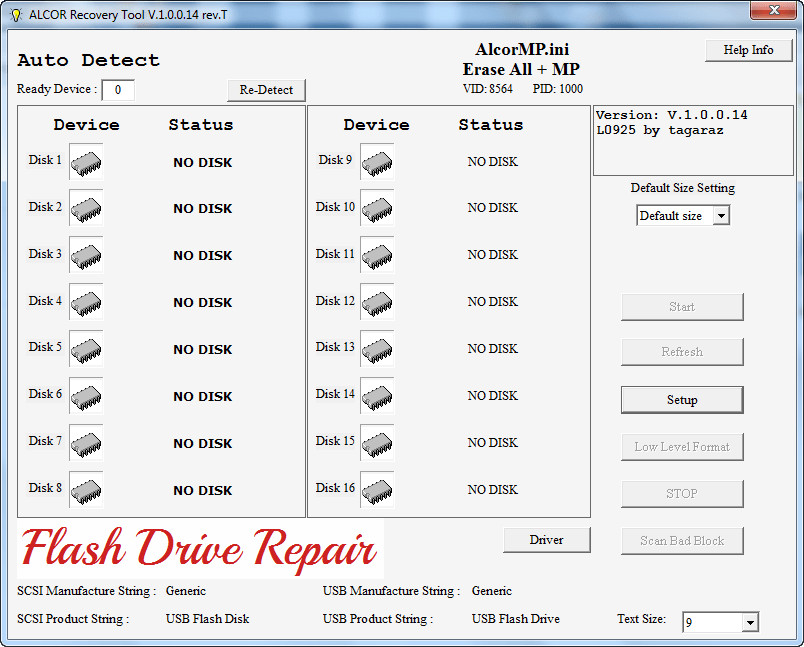Open the Help Info panel
This screenshot has height=647, width=804.
[x=748, y=49]
